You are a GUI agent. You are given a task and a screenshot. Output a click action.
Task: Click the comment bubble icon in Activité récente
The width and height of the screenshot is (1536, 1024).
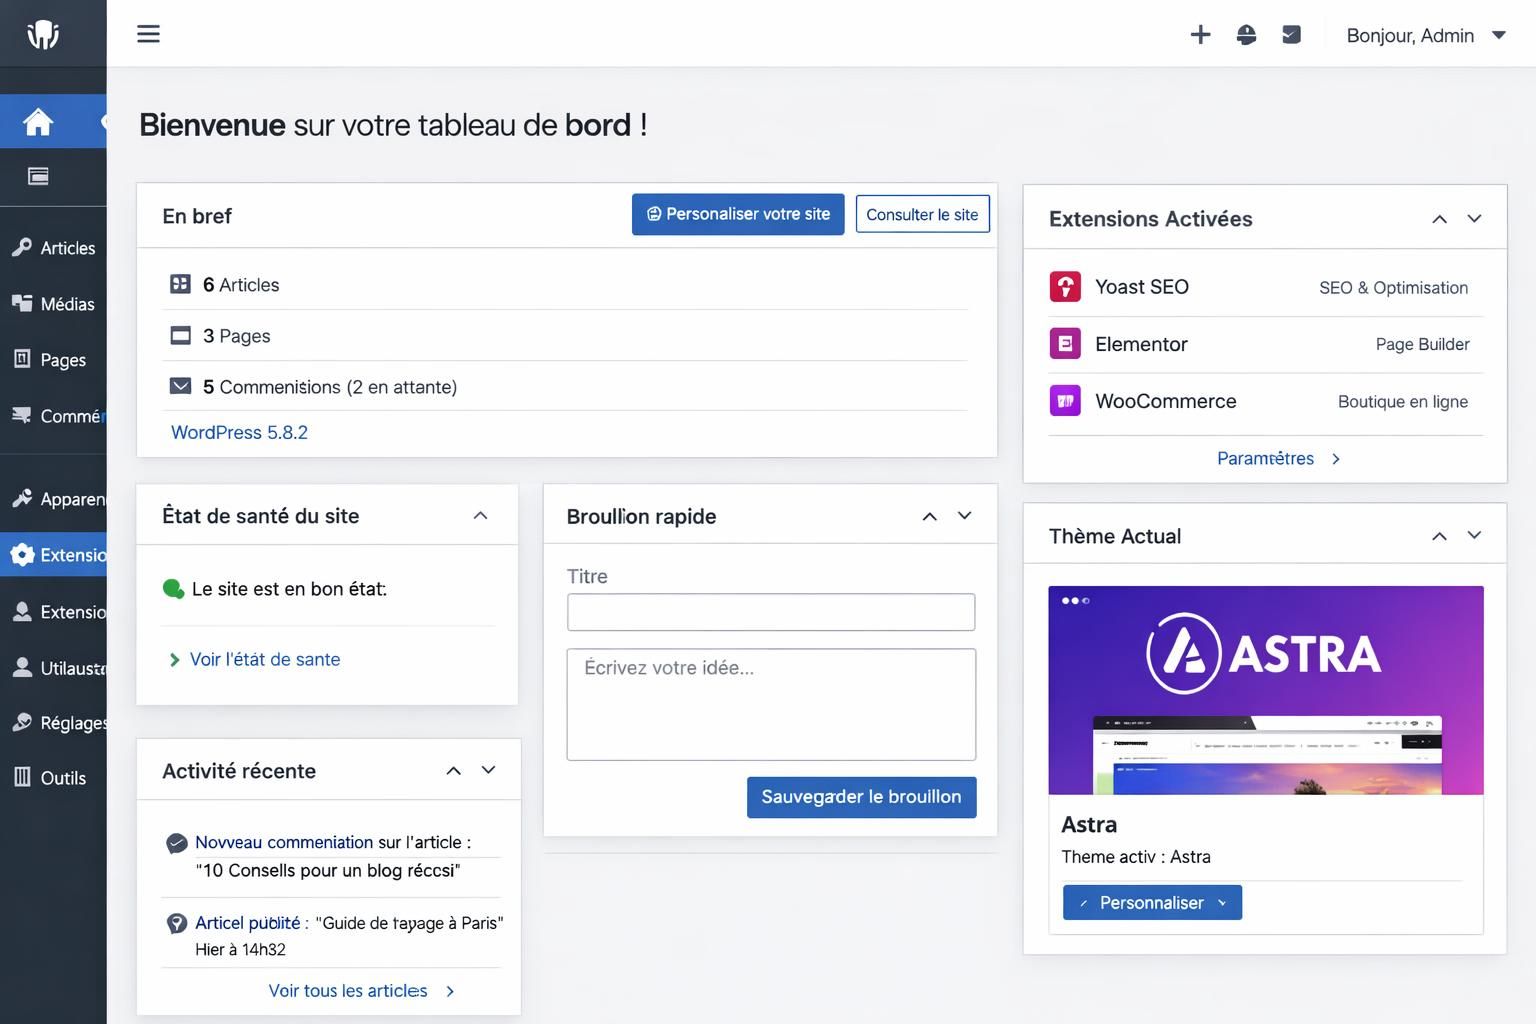coord(176,843)
